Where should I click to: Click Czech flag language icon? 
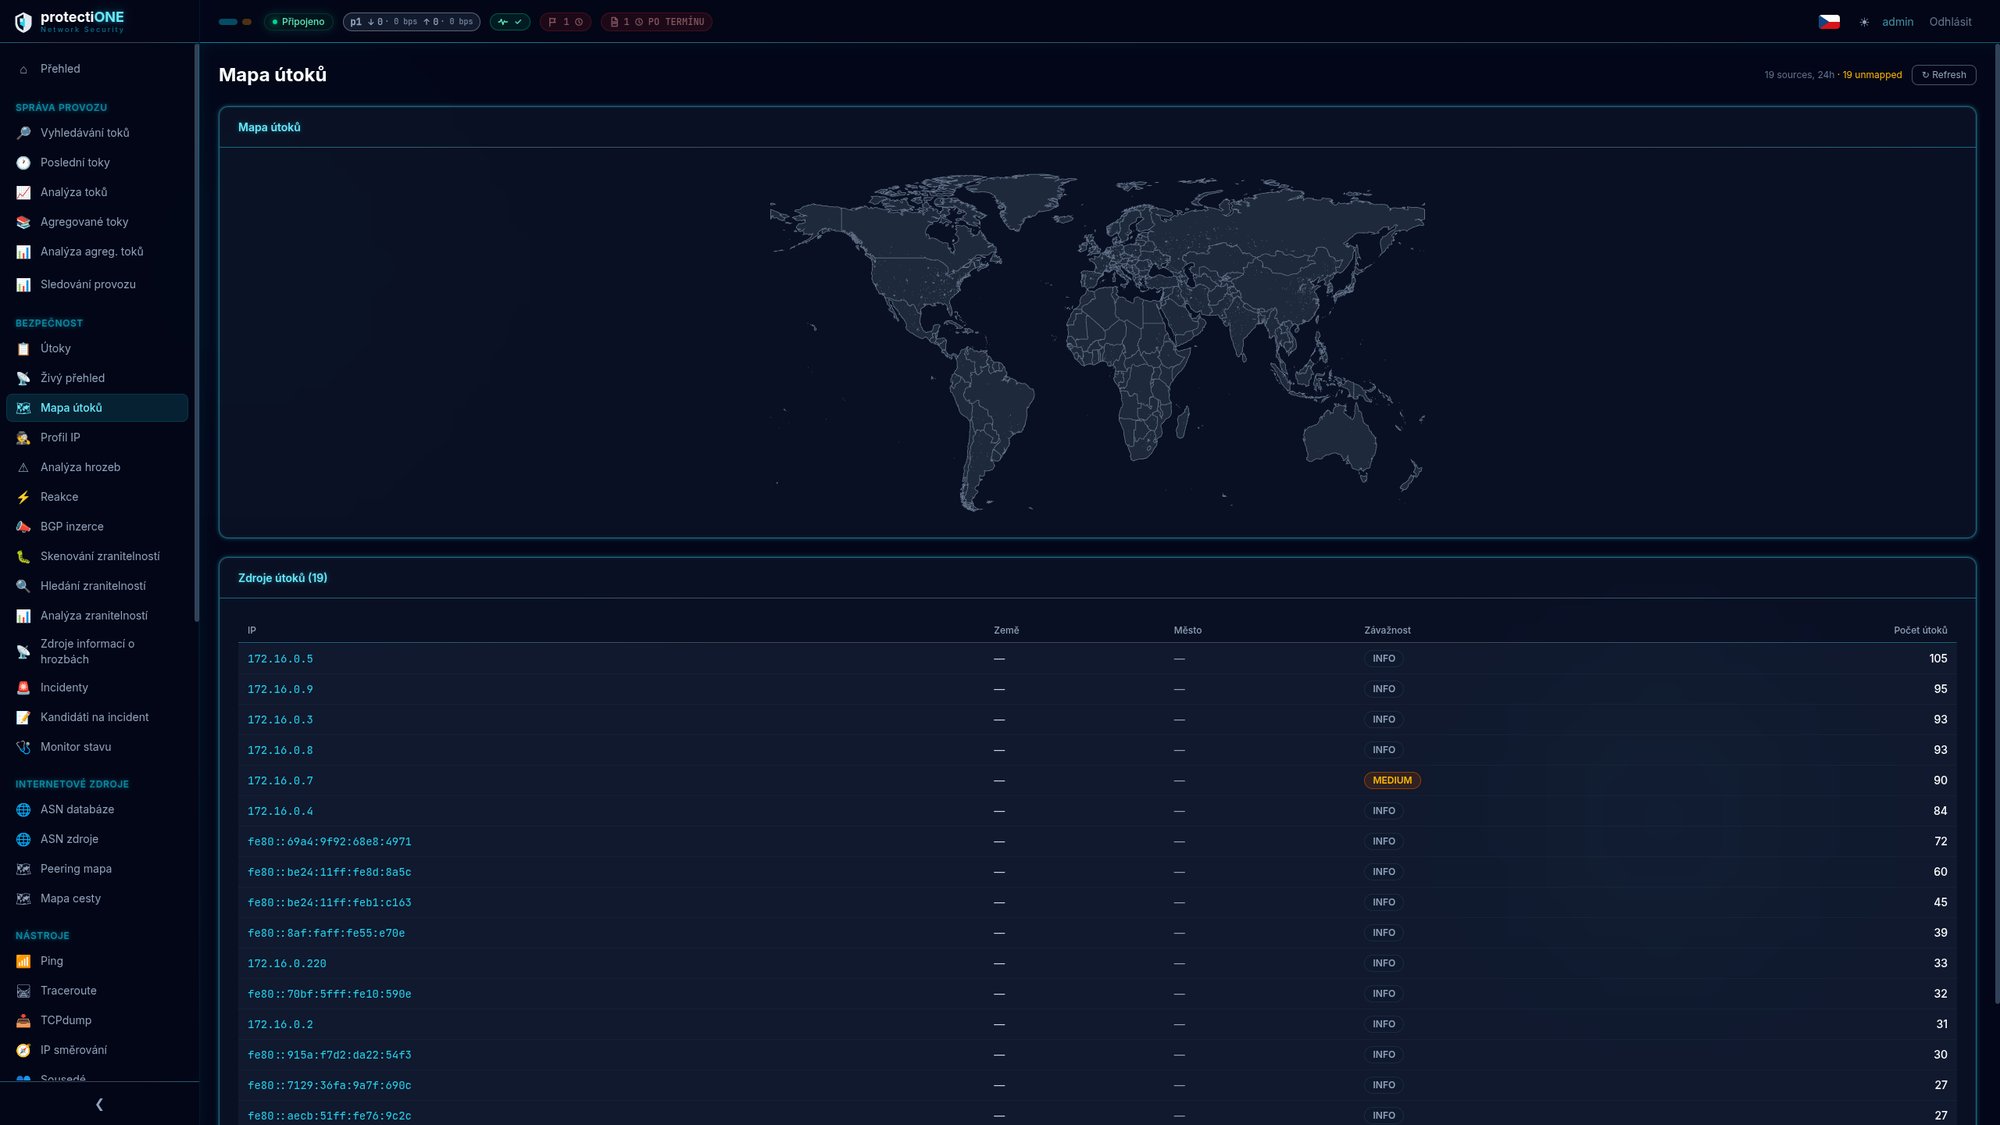pyautogui.click(x=1829, y=22)
